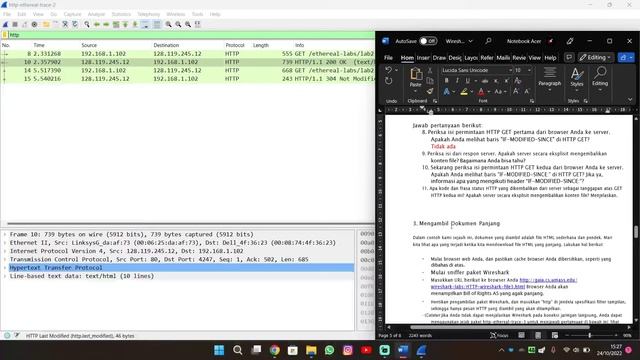Screen dimensions: 640x360
Task: Reload the capture file in Wireshark toolbar
Action: pos(75,24)
